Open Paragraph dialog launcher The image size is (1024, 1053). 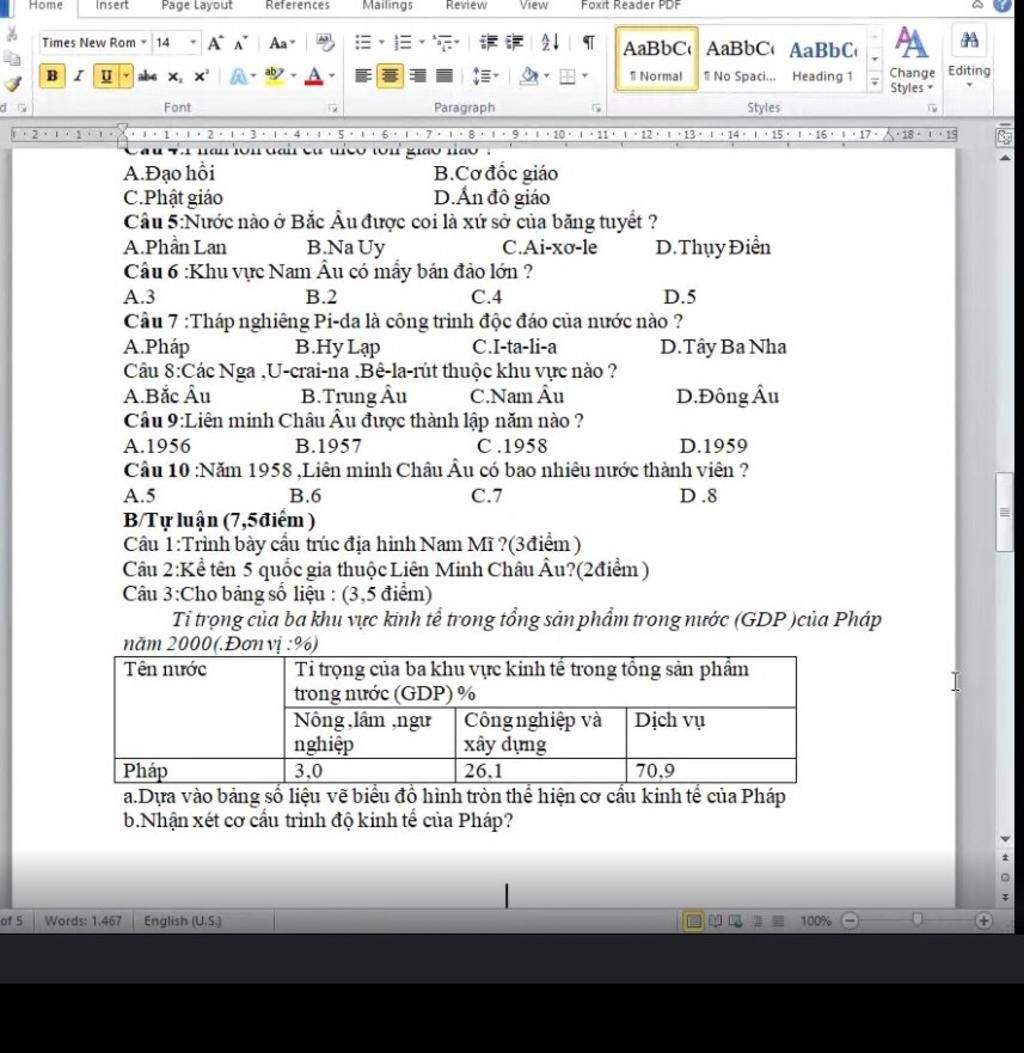[596, 107]
